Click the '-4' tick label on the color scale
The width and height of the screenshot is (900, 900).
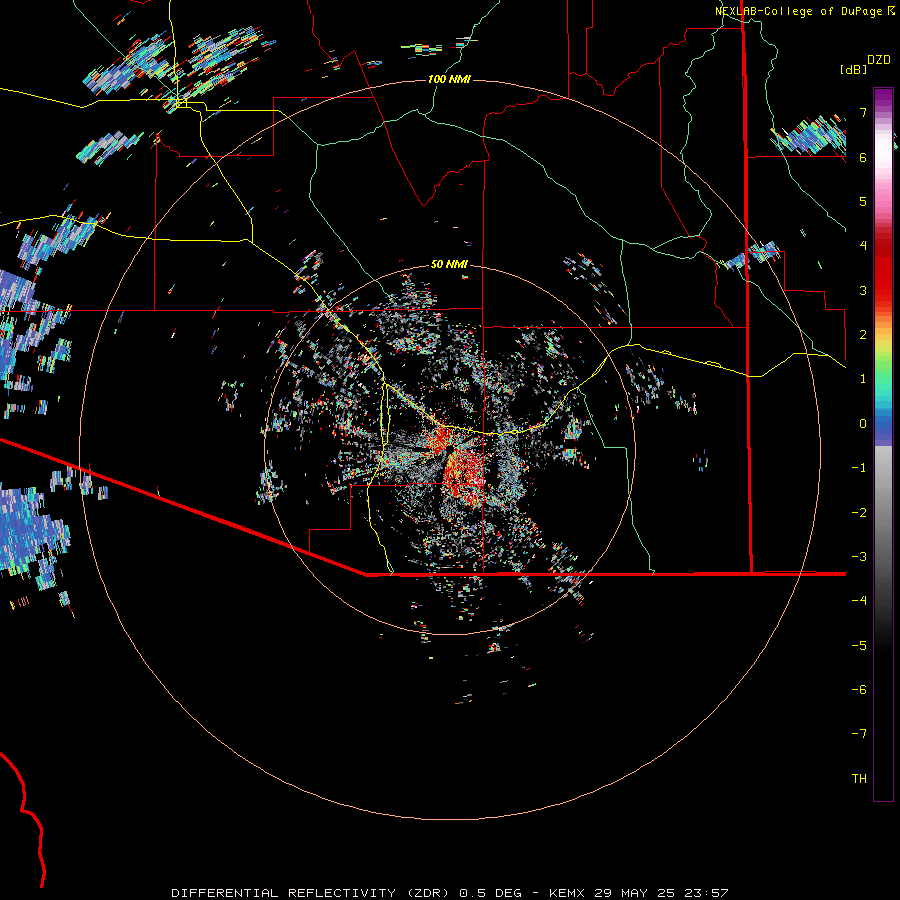pyautogui.click(x=859, y=601)
